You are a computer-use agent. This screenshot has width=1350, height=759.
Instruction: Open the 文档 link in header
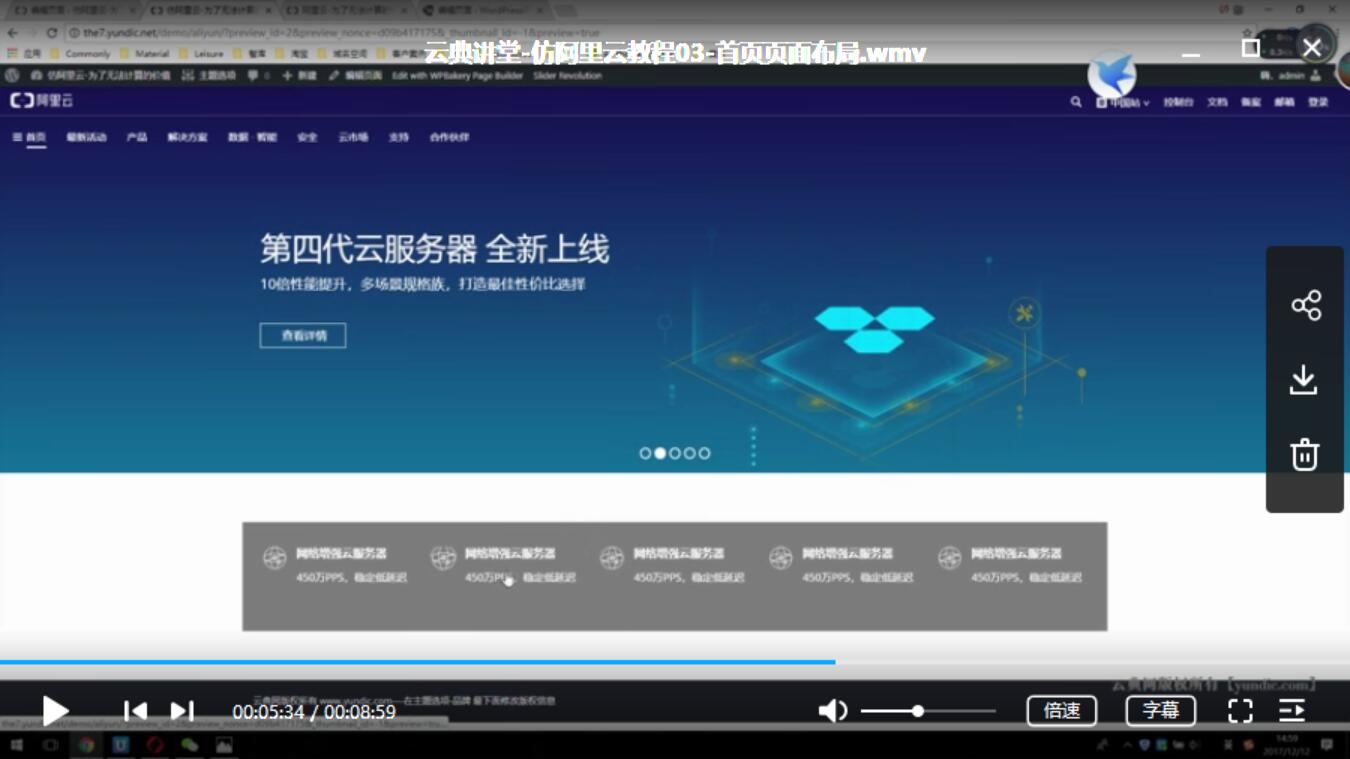coord(1217,102)
